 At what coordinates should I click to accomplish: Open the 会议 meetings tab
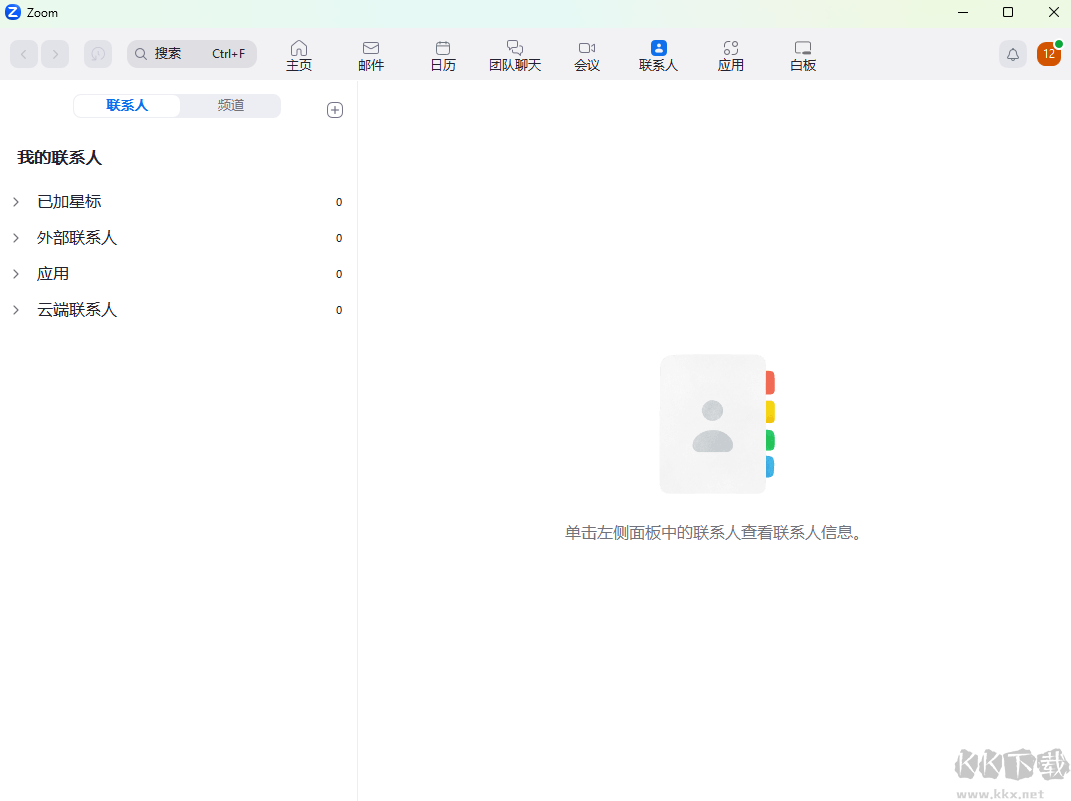pyautogui.click(x=587, y=55)
